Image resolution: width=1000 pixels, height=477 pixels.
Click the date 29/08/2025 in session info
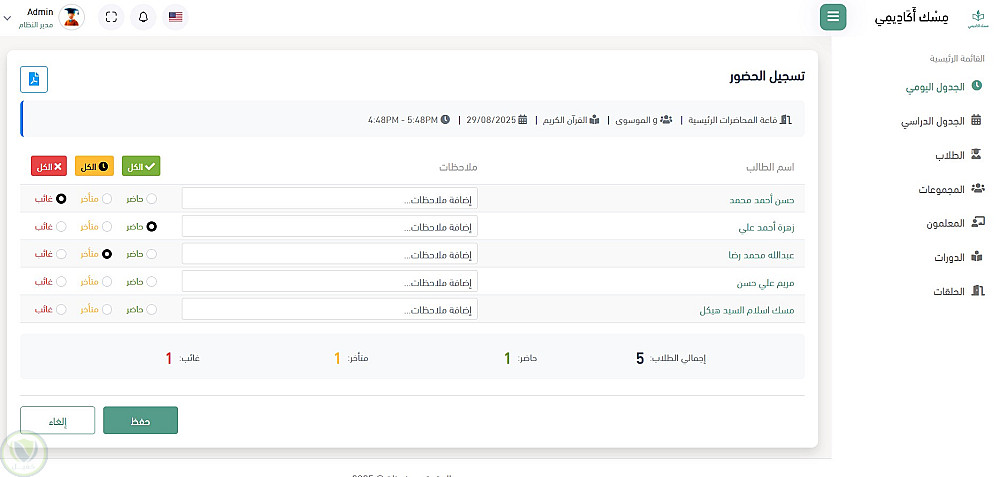tap(492, 119)
